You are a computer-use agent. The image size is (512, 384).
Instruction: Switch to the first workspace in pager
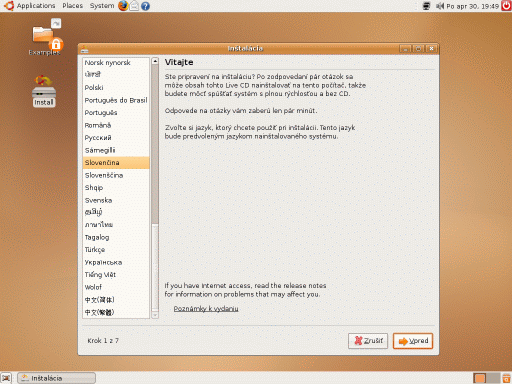tap(480, 378)
